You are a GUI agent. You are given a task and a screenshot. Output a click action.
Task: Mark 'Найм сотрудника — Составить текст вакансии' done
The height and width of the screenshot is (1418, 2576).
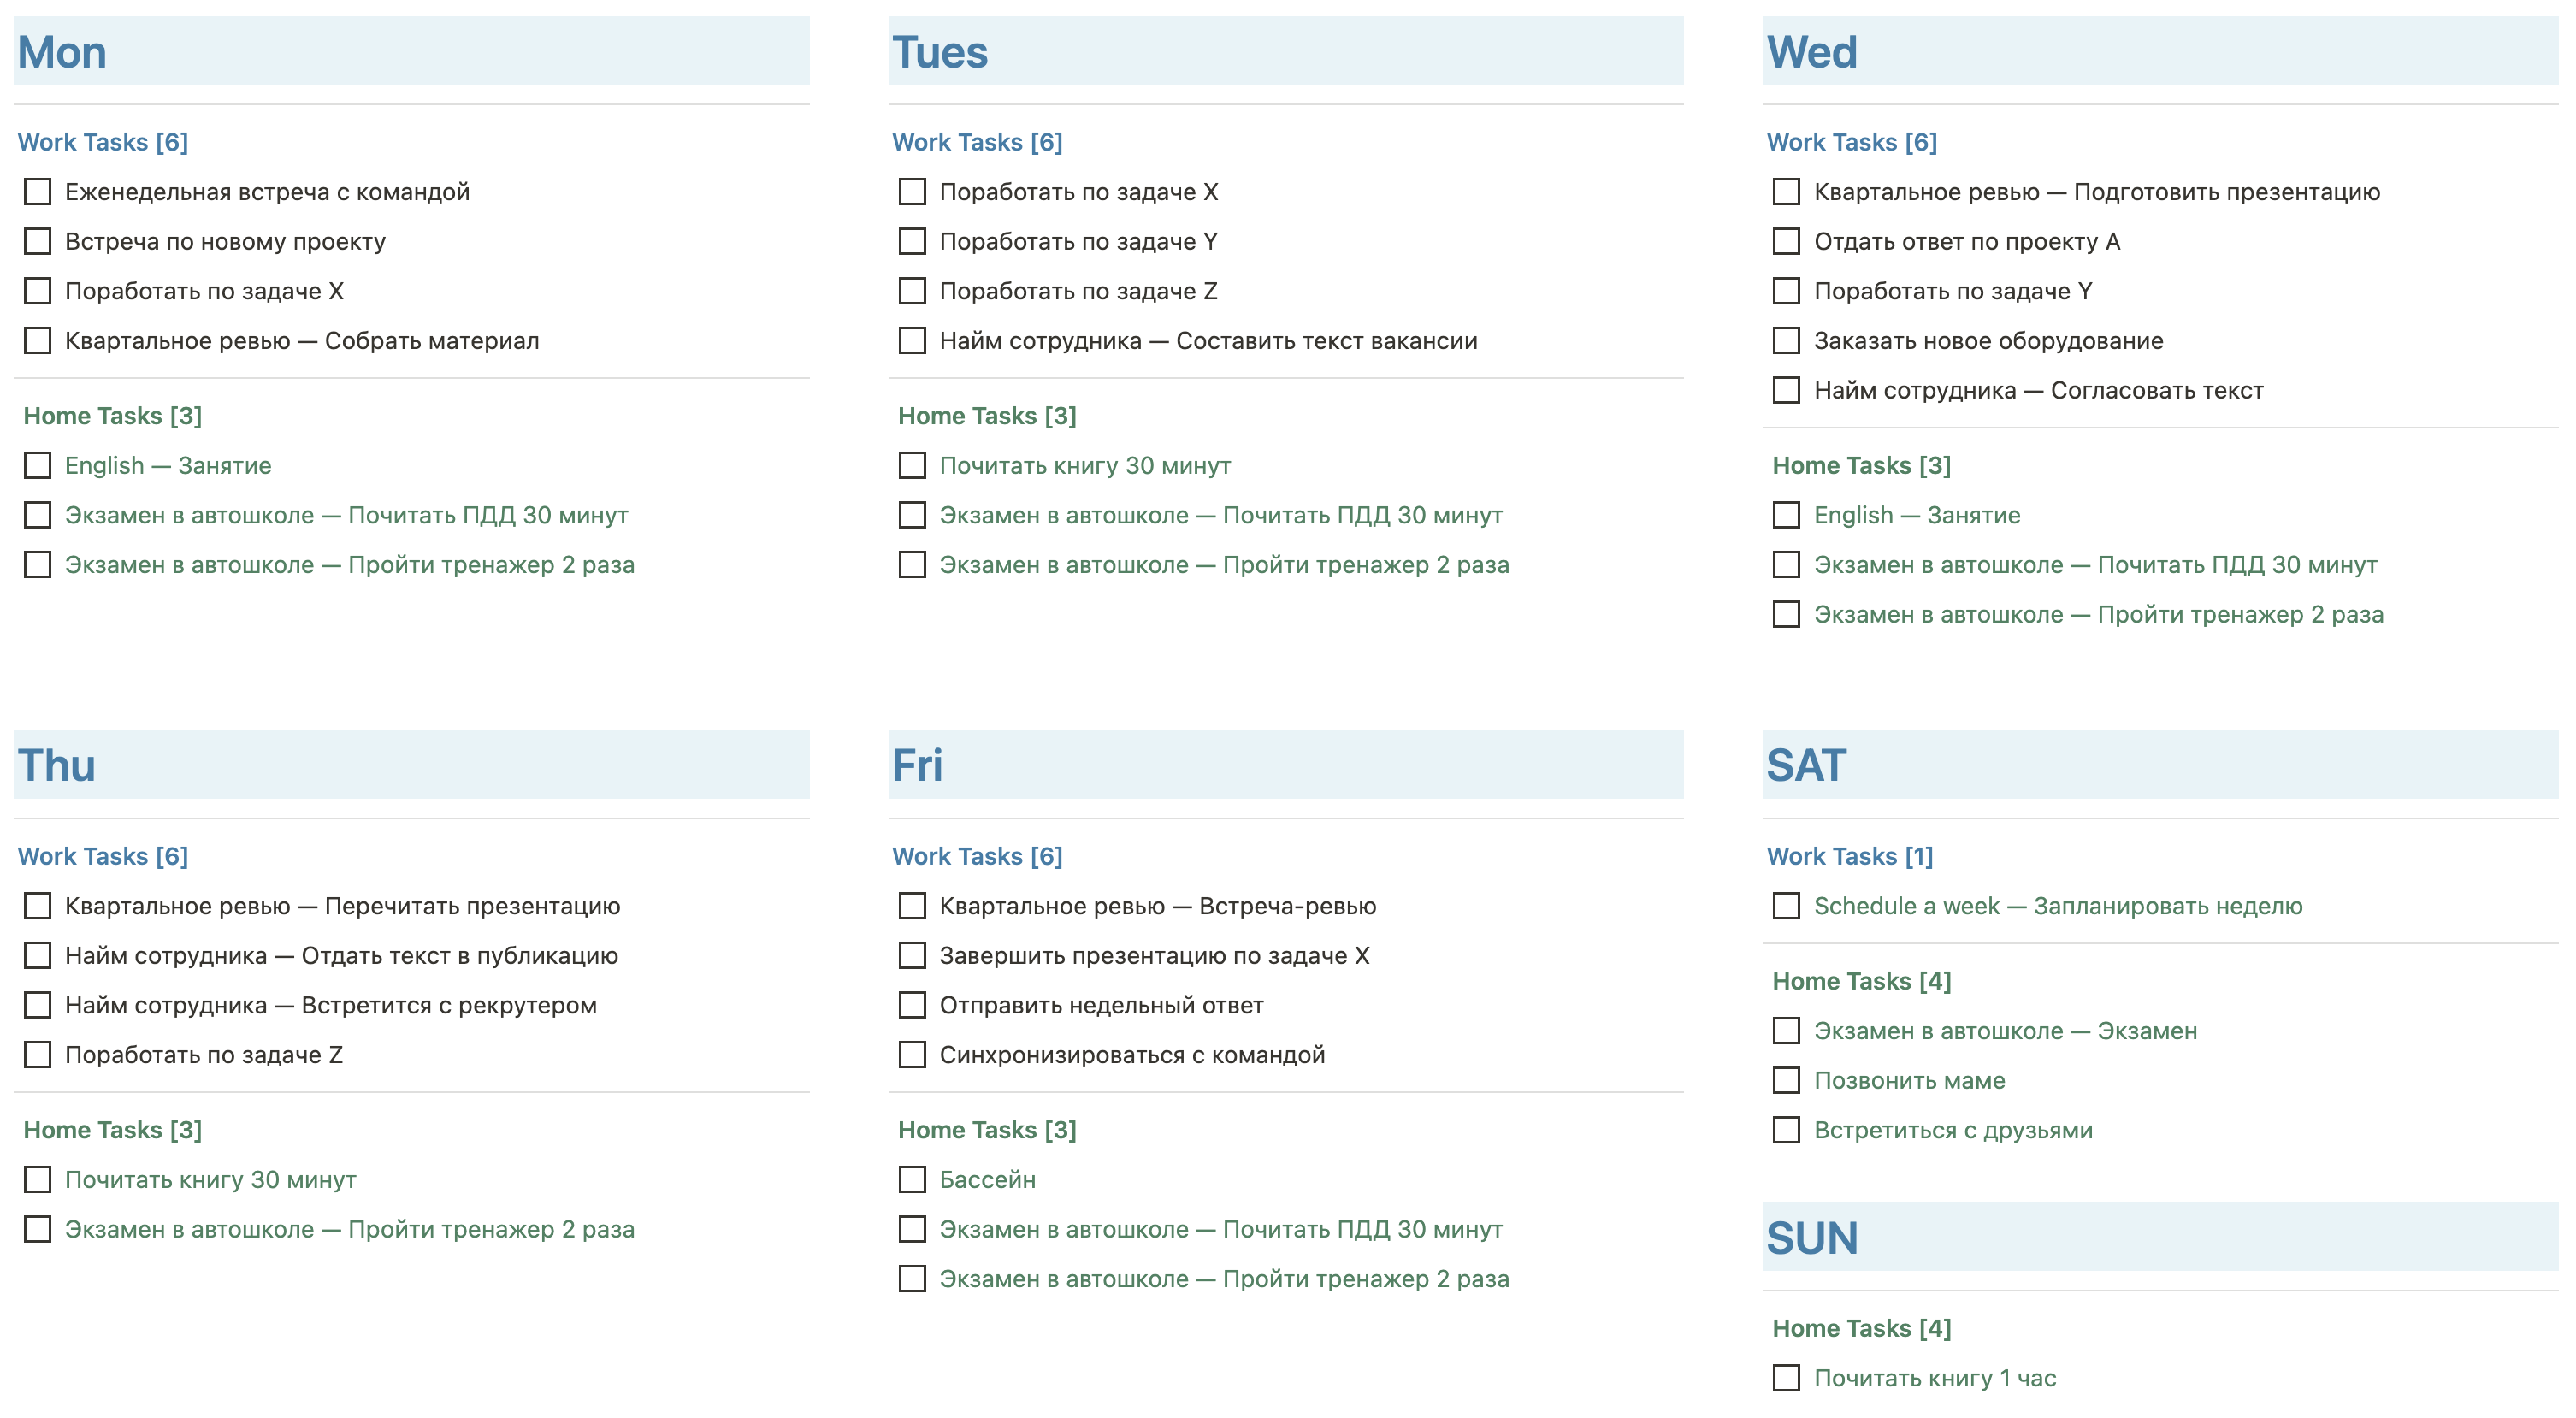[x=912, y=341]
